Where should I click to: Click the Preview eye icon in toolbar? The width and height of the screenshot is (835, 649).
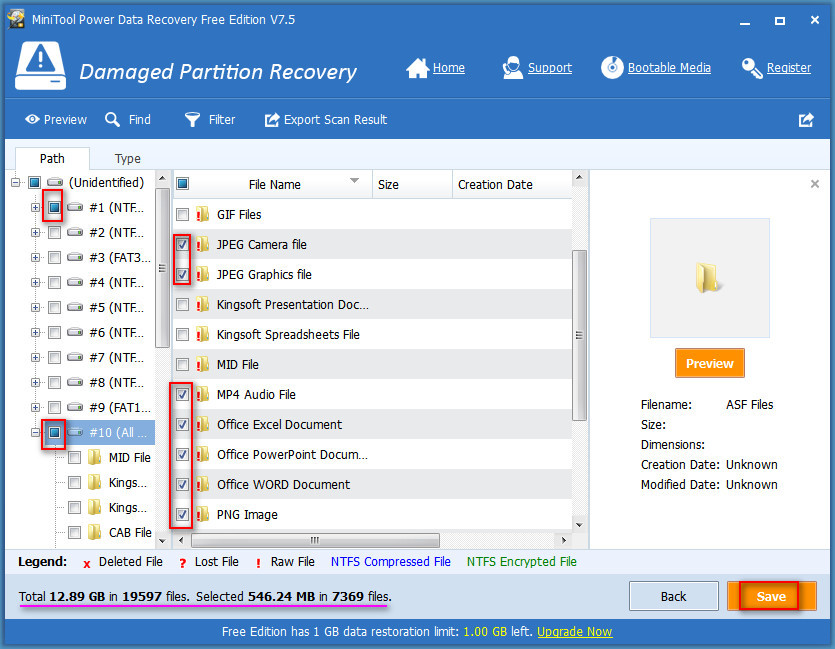pos(32,119)
